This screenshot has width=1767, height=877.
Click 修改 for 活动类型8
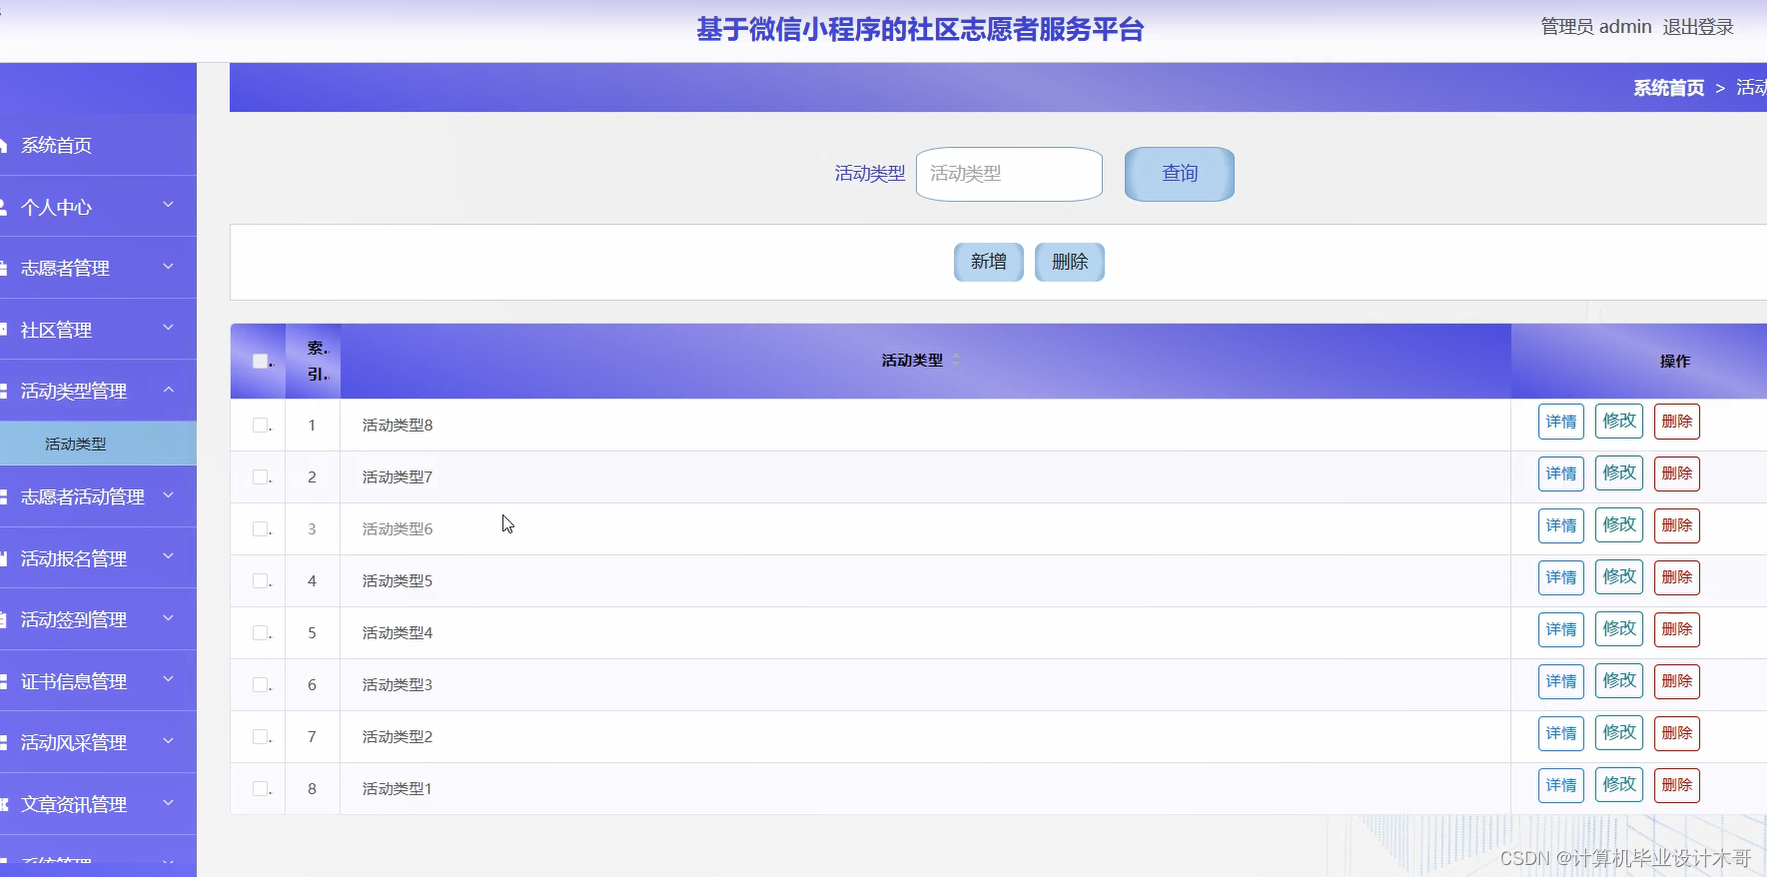click(x=1619, y=422)
